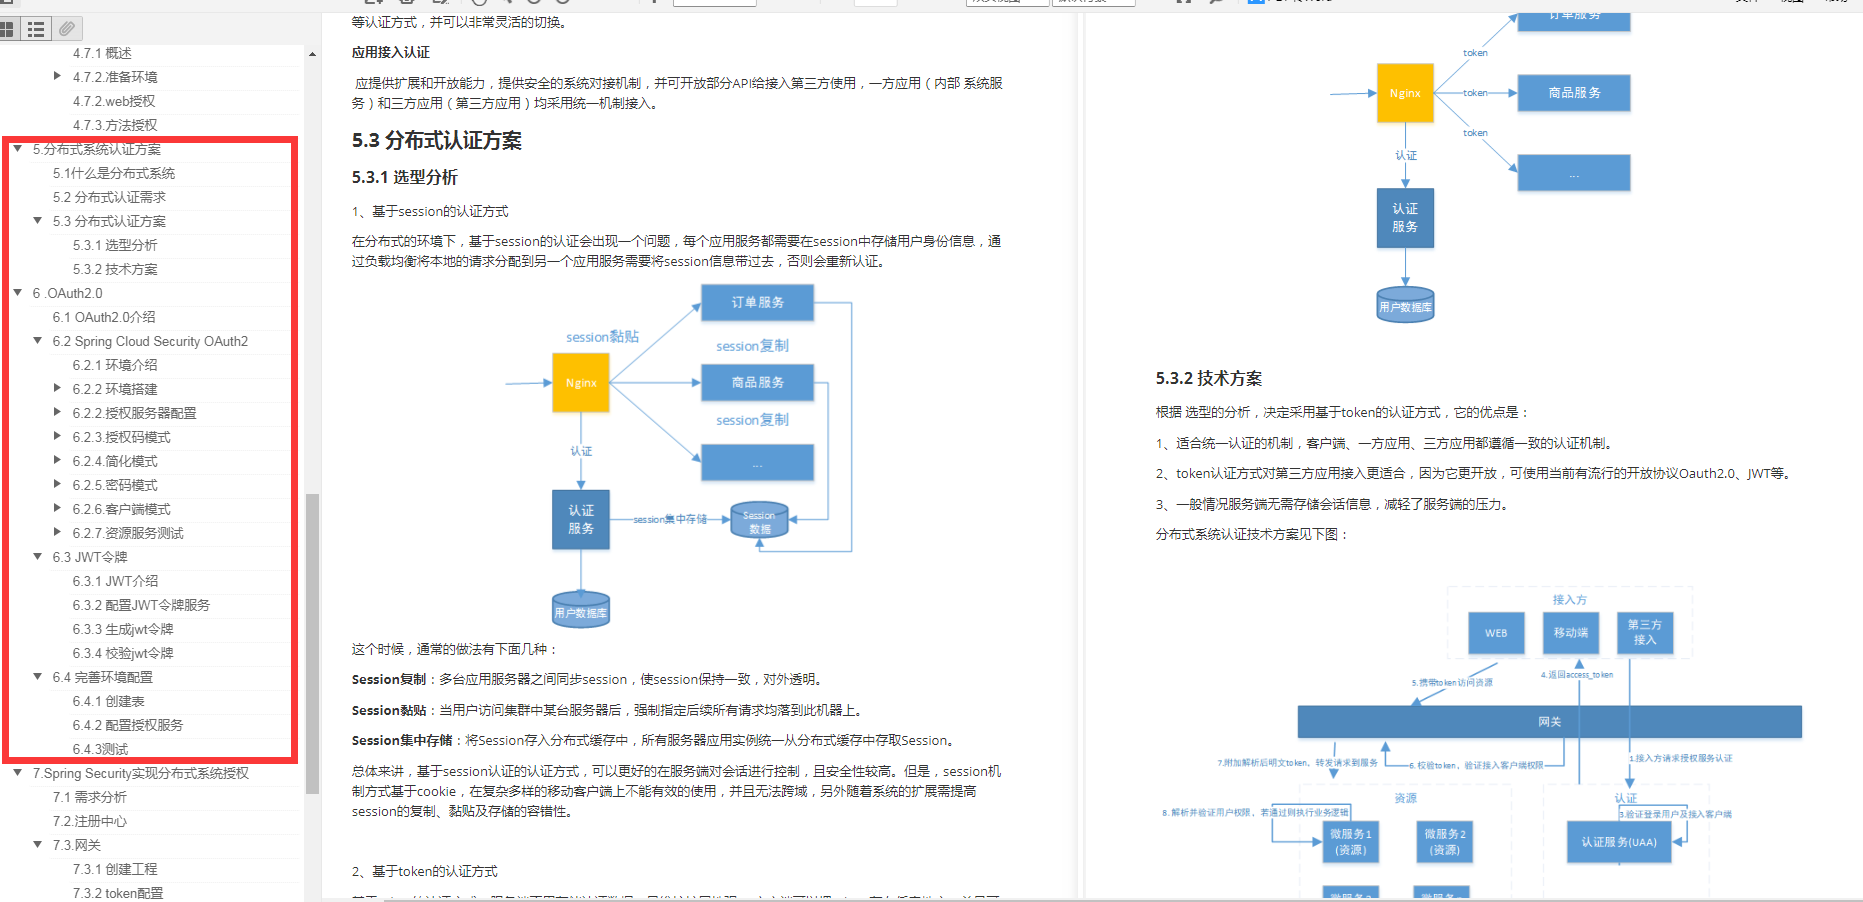Viewport: 1863px width, 902px height.
Task: Expand the 6.2.2 环境搭建 node
Action: click(x=58, y=388)
